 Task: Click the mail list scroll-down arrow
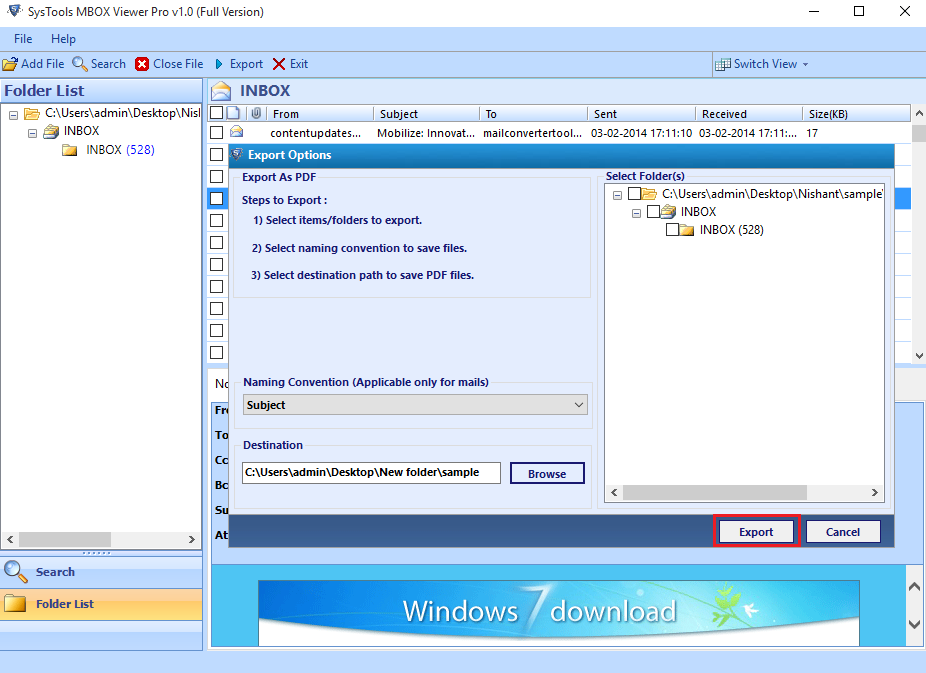coord(919,355)
